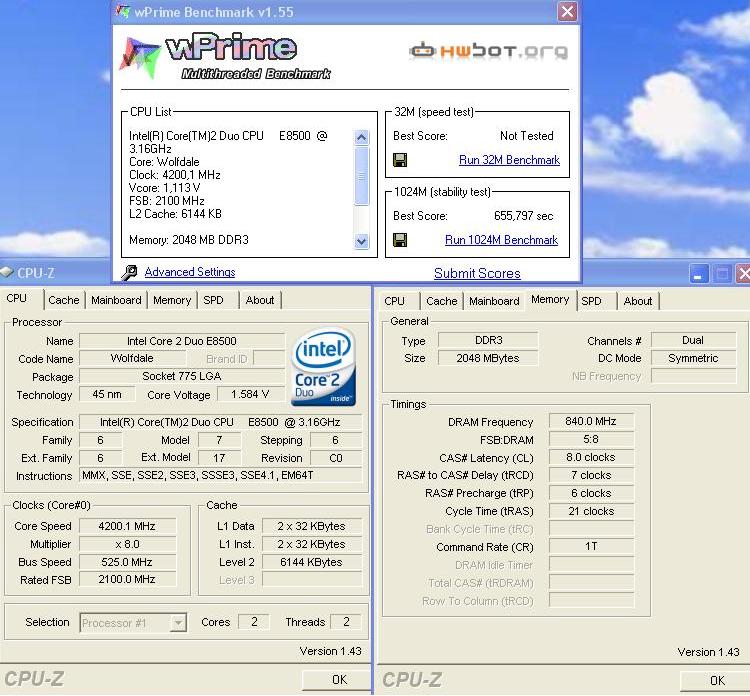Click the CPU List scrollbar thumb
Screen dimensions: 750x696
point(362,177)
